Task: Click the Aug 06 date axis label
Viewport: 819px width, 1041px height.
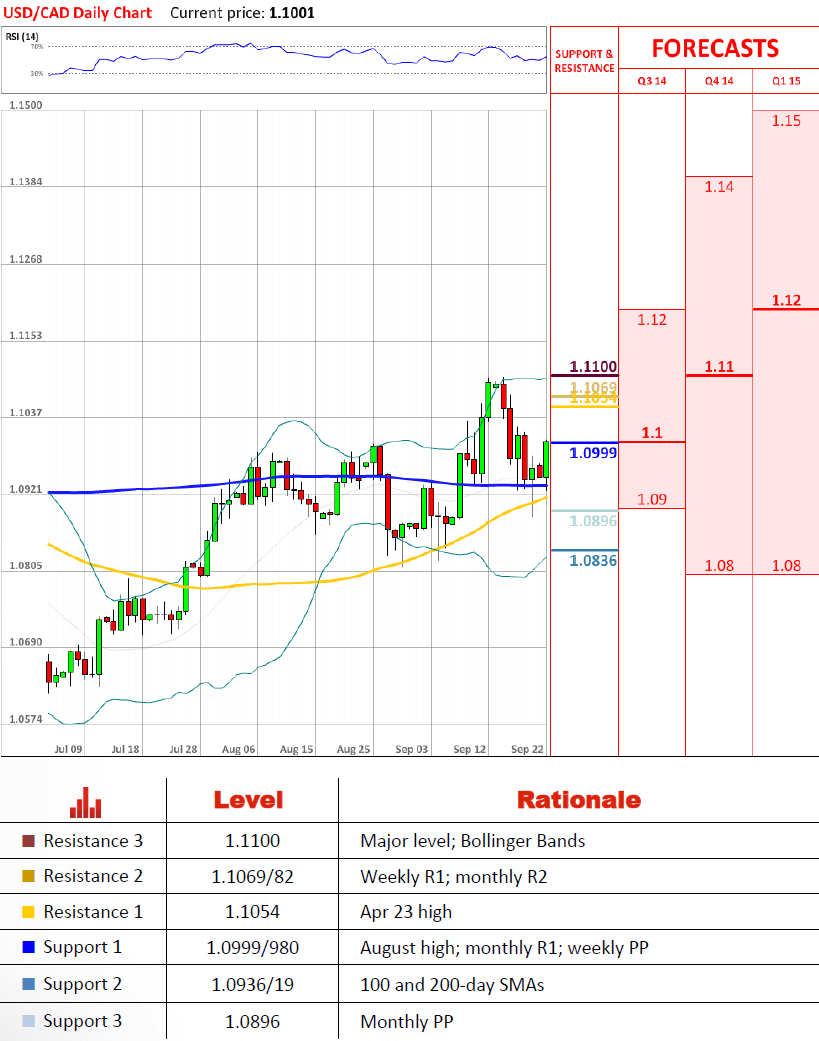Action: coord(238,749)
